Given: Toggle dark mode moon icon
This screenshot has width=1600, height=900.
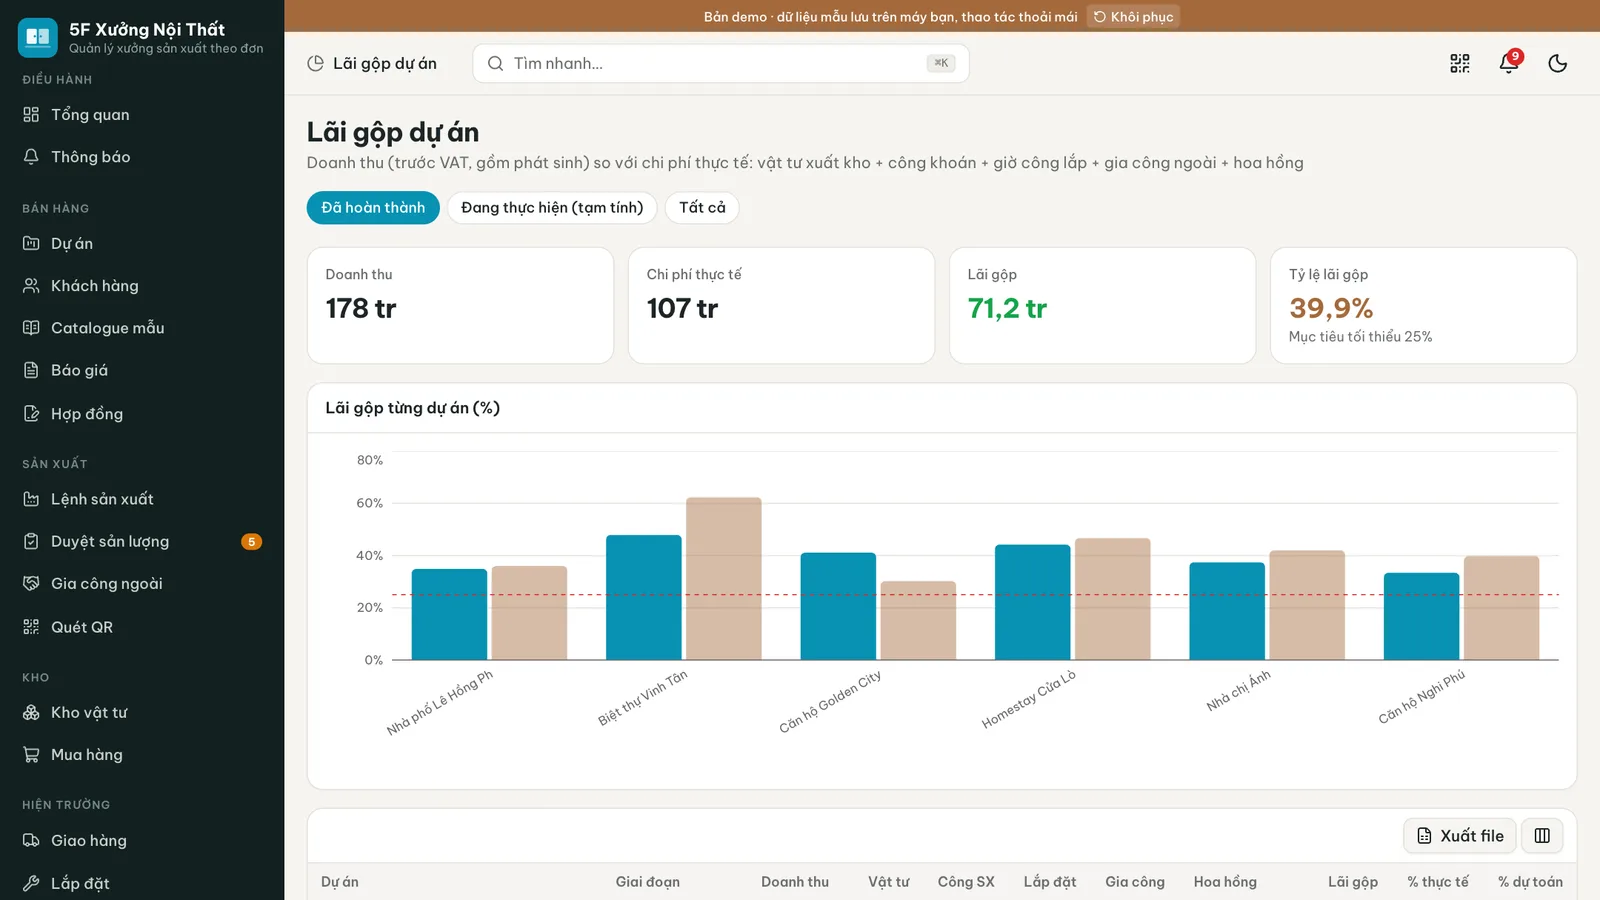Looking at the screenshot, I should pos(1558,63).
